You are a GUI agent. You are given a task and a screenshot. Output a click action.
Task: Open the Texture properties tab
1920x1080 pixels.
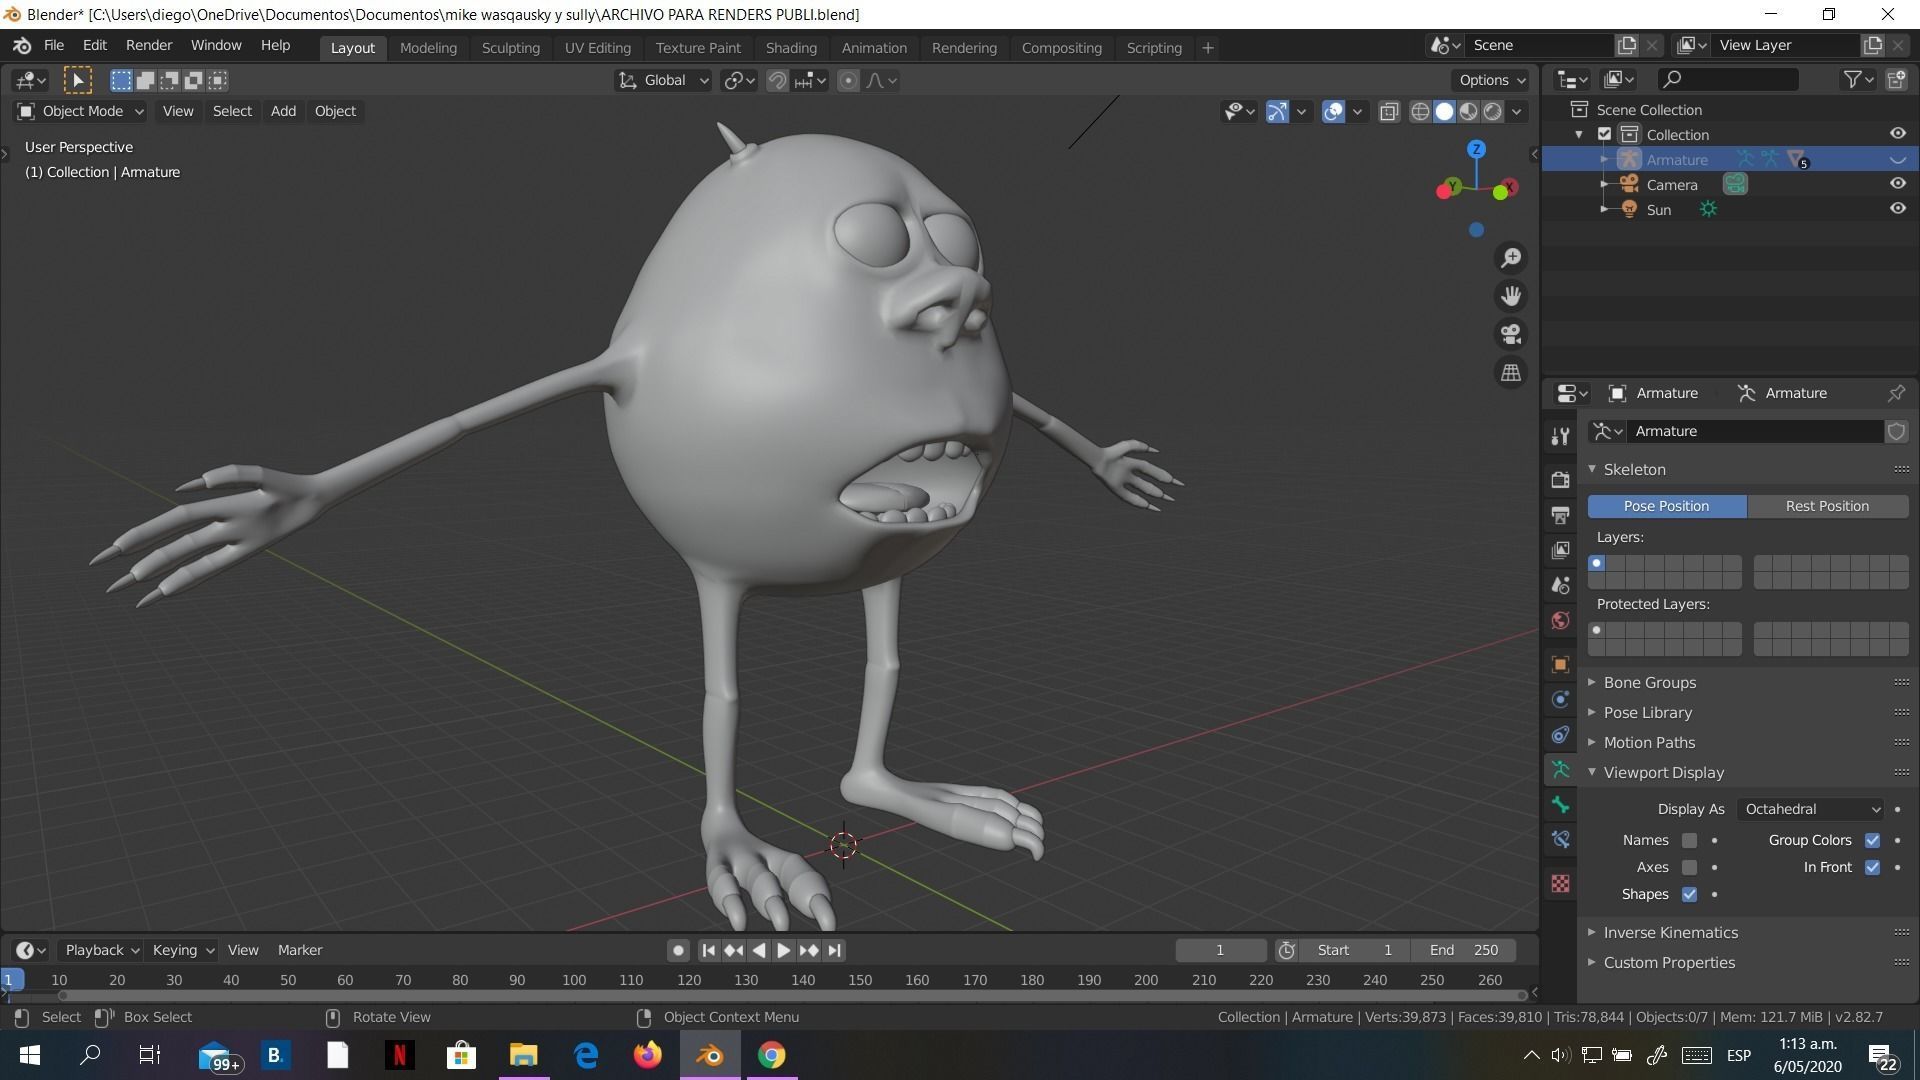(x=1560, y=883)
